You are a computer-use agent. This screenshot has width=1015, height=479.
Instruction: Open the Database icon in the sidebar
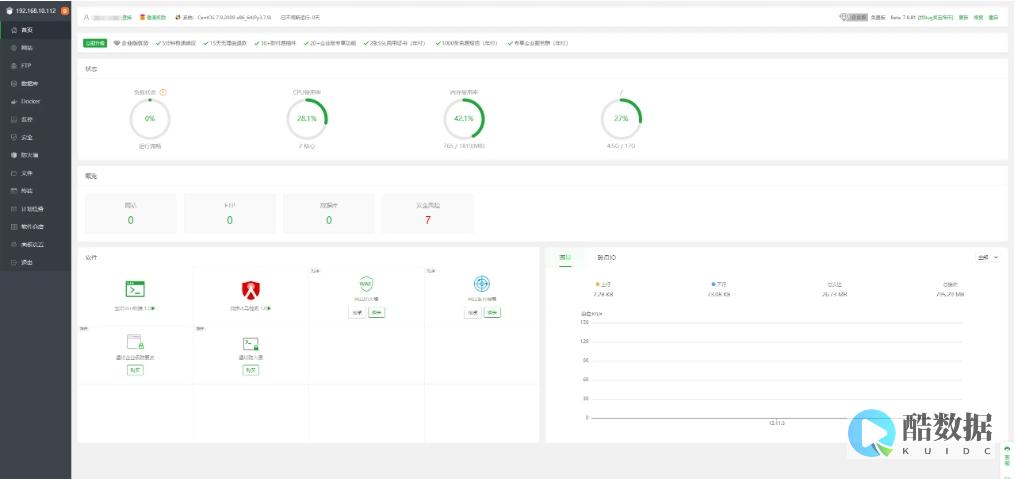tap(14, 84)
